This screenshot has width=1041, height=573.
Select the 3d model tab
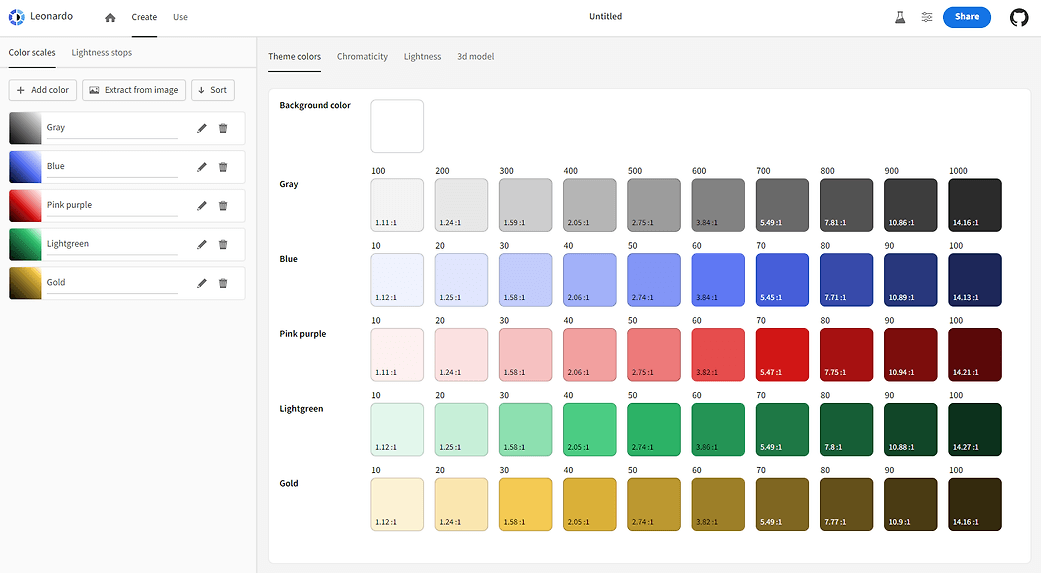(475, 57)
